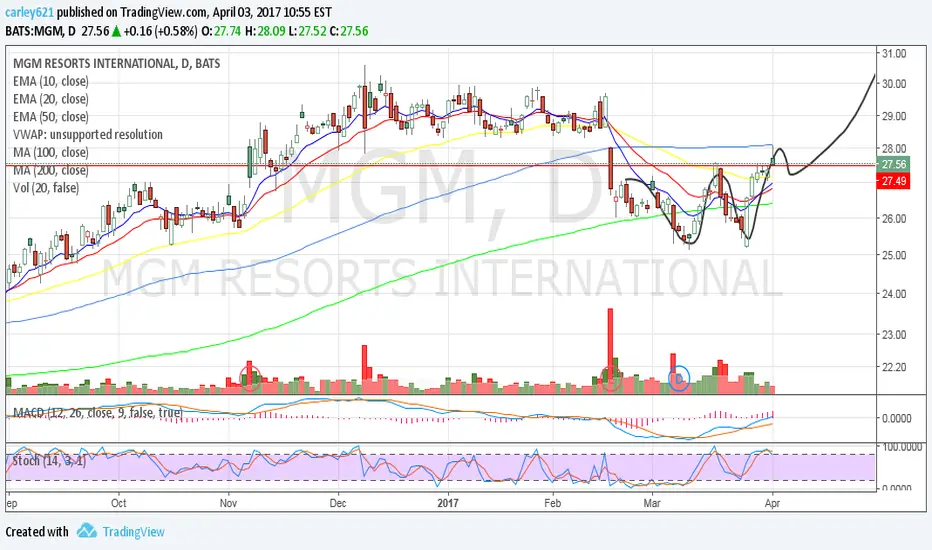932x550 pixels.
Task: Click the 30.00 price axis label
Action: 894,84
